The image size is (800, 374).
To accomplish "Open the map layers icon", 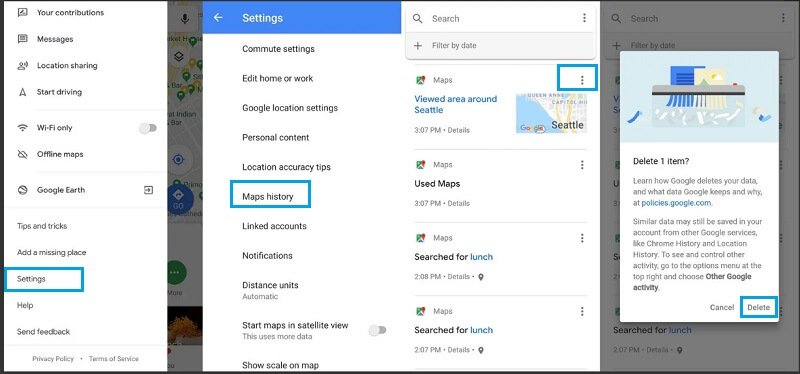I will point(179,57).
